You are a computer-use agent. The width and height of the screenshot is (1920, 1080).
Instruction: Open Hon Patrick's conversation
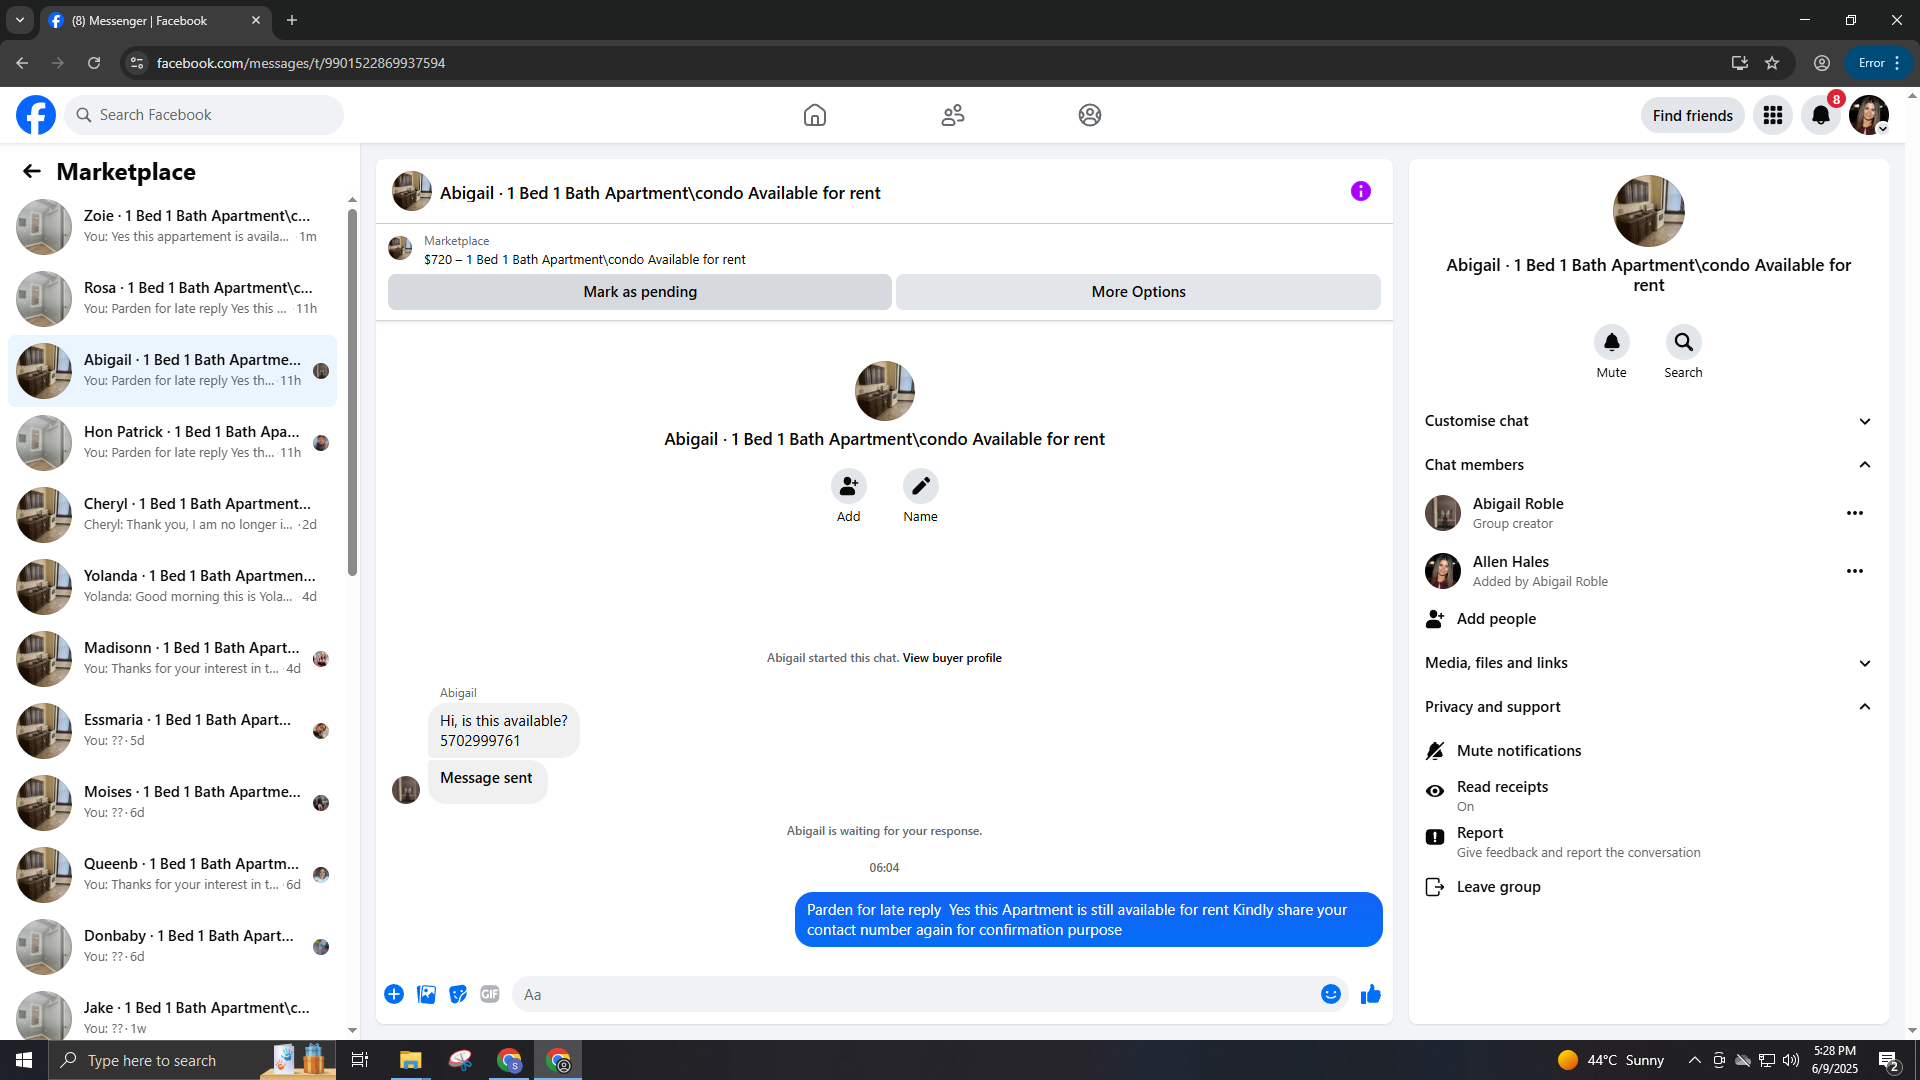point(173,443)
